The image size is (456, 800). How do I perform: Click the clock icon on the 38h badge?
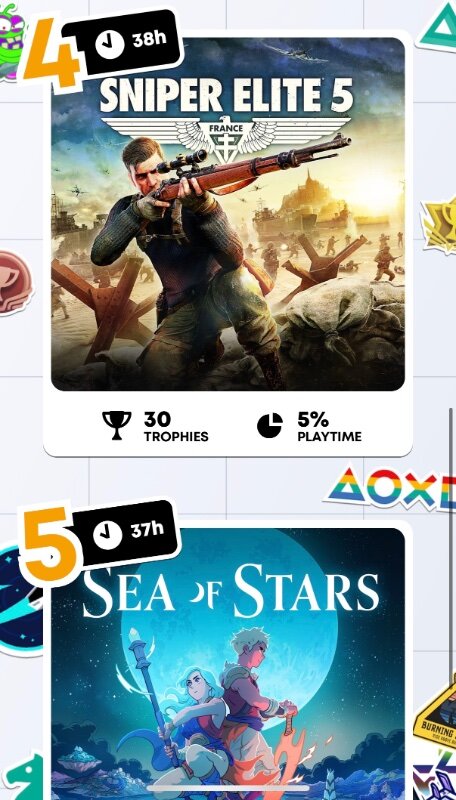point(110,45)
